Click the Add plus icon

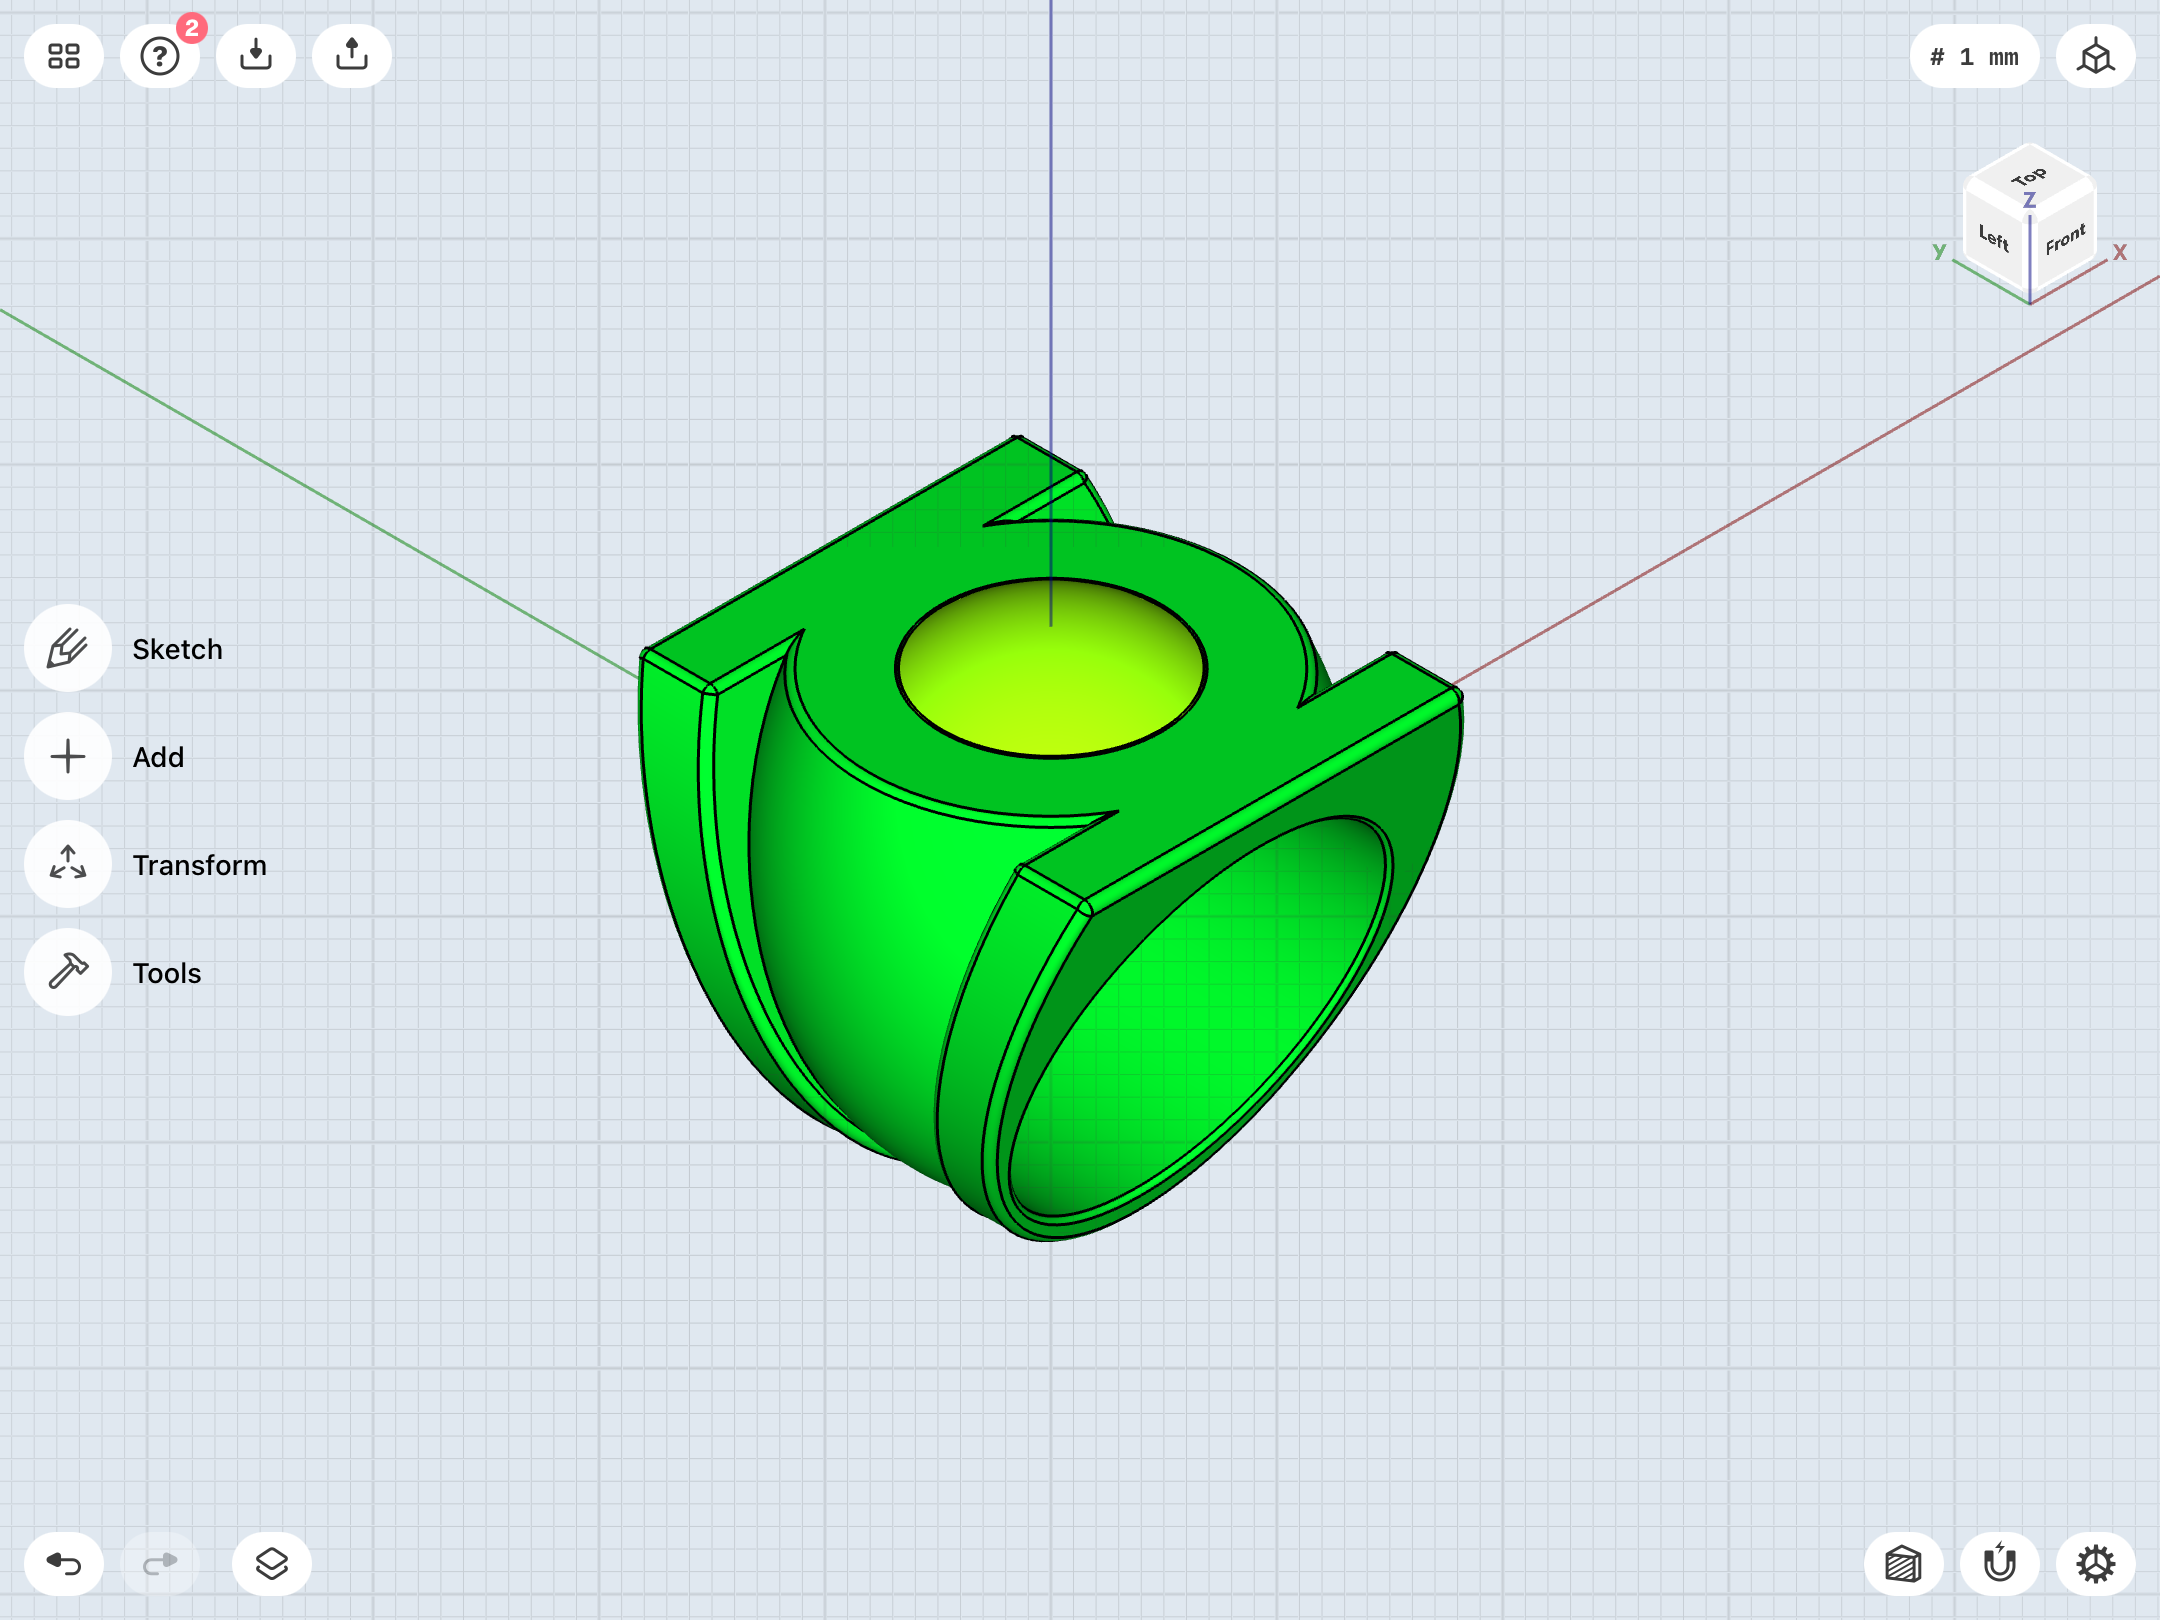click(68, 756)
